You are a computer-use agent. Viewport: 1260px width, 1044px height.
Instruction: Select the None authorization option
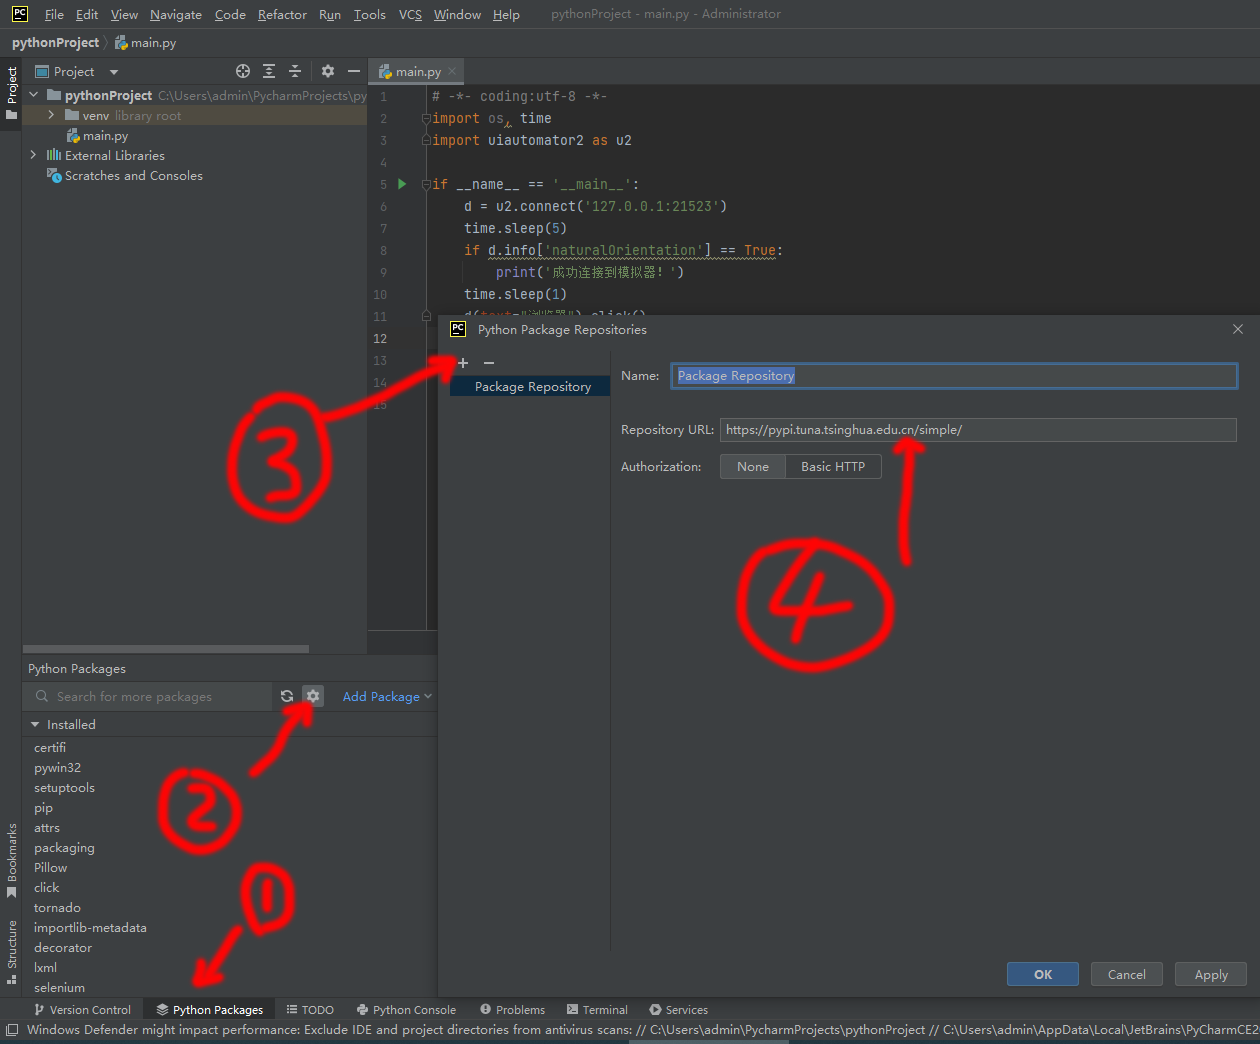pos(753,466)
